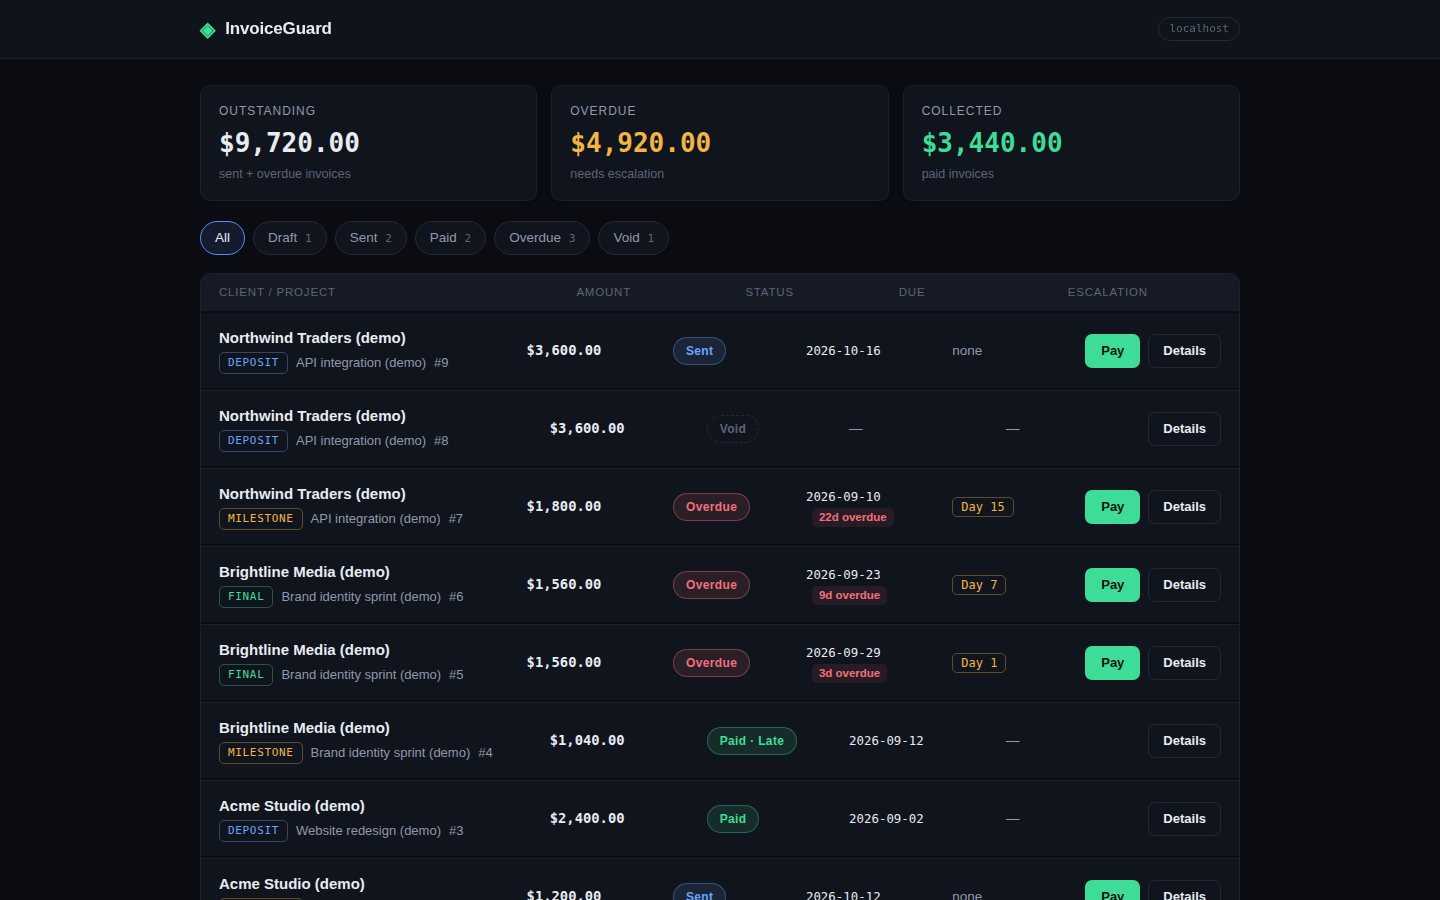Select the Overdue $4,920.00 amount
The width and height of the screenshot is (1440, 900).
point(641,143)
